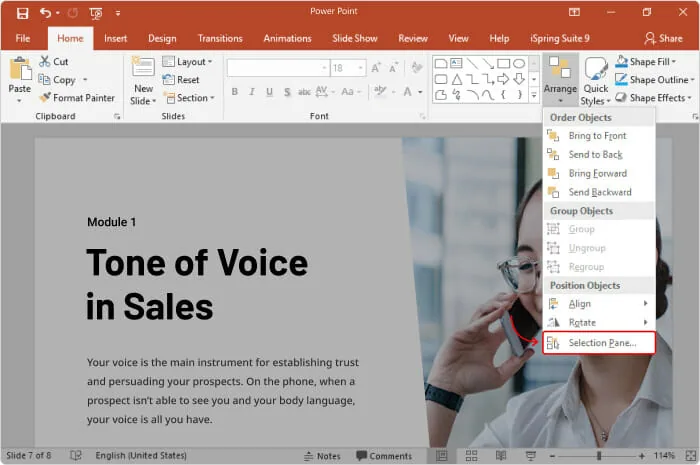Toggle the Comments pane
The image size is (700, 465).
pos(384,456)
